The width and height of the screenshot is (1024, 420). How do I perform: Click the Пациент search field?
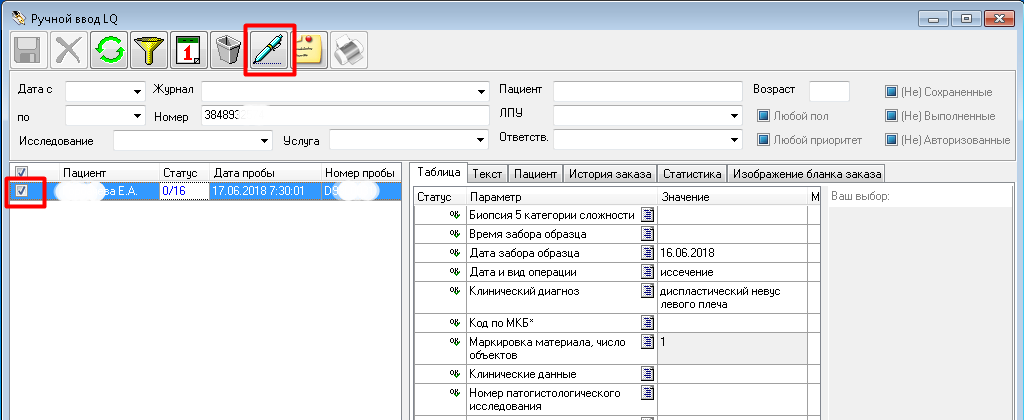click(x=648, y=91)
